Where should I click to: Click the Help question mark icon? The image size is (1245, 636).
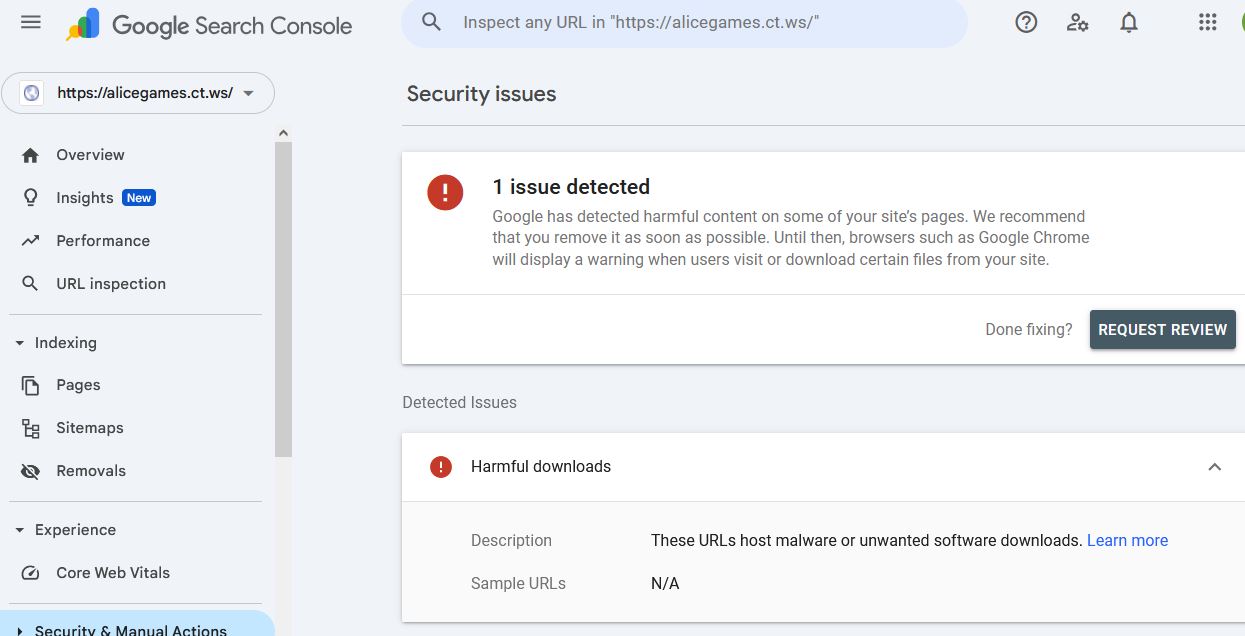(1026, 22)
